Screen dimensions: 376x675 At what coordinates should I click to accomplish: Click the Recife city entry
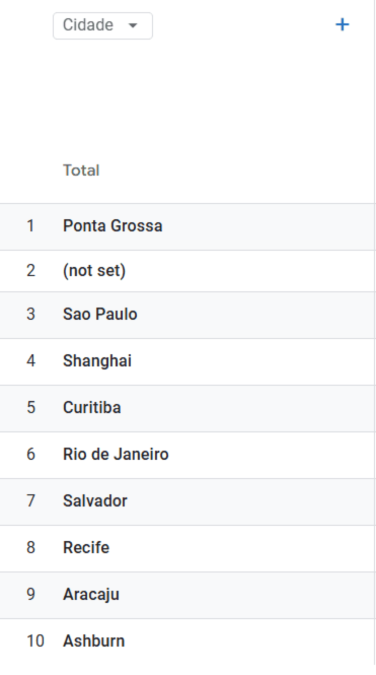(x=86, y=548)
